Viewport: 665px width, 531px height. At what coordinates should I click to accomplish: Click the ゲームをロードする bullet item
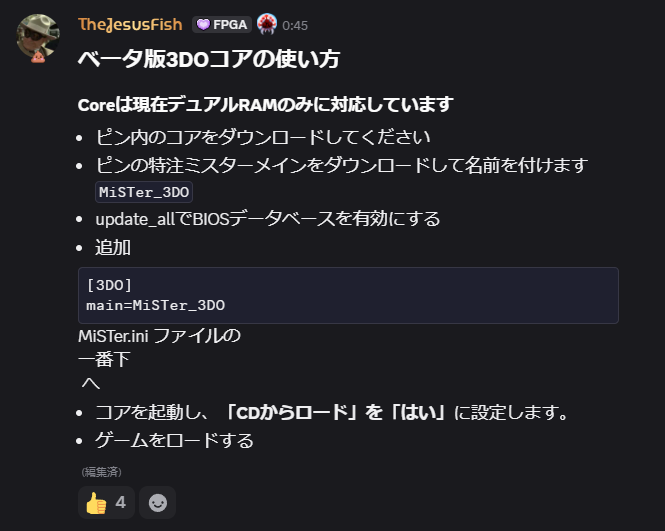(174, 440)
